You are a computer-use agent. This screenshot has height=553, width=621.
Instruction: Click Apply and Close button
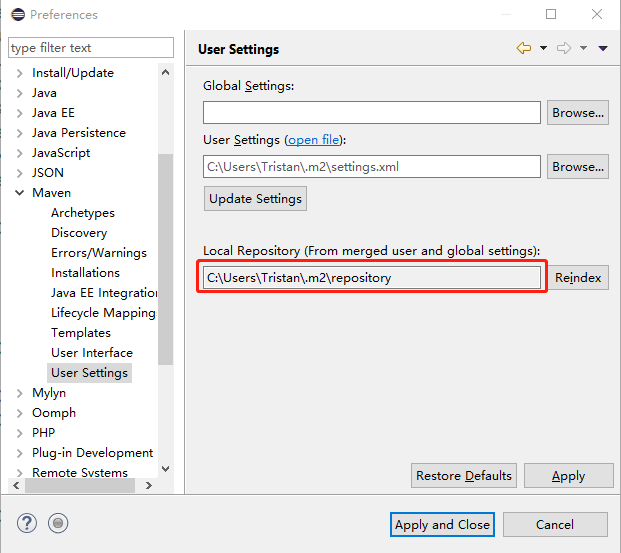pos(442,524)
